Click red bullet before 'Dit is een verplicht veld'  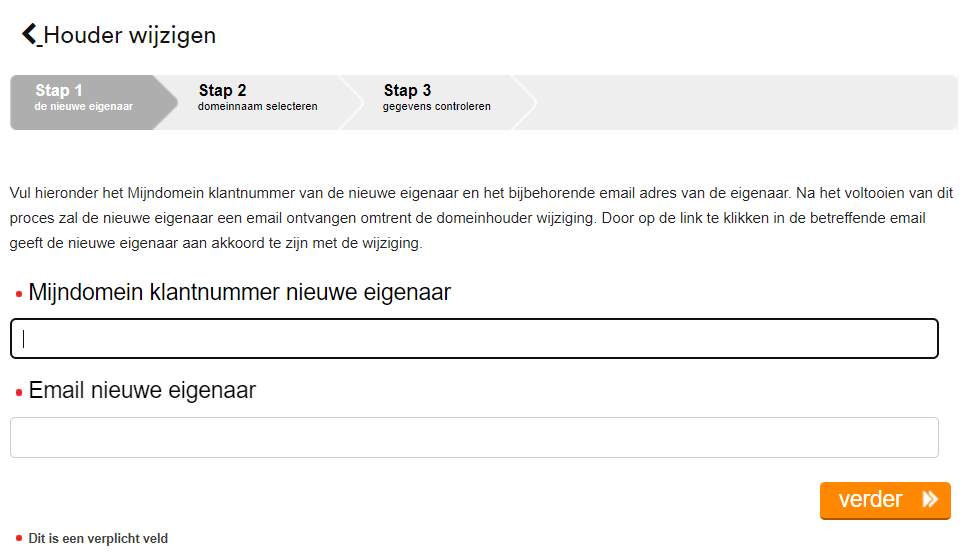(19, 539)
